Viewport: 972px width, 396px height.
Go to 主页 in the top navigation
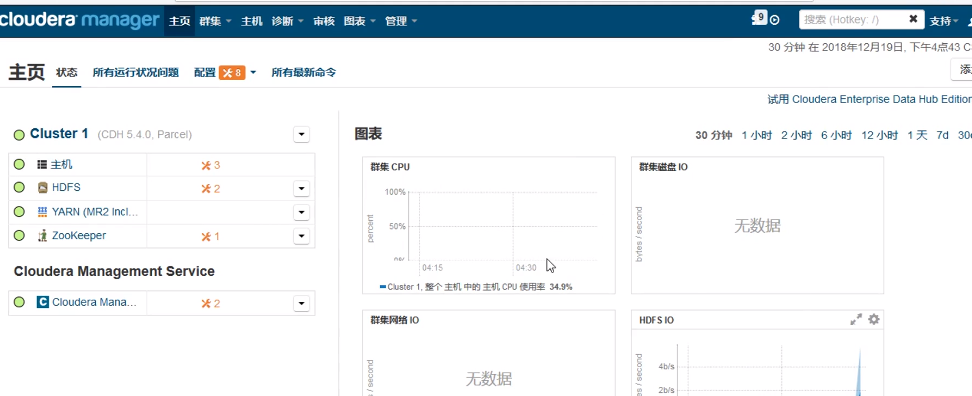179,21
